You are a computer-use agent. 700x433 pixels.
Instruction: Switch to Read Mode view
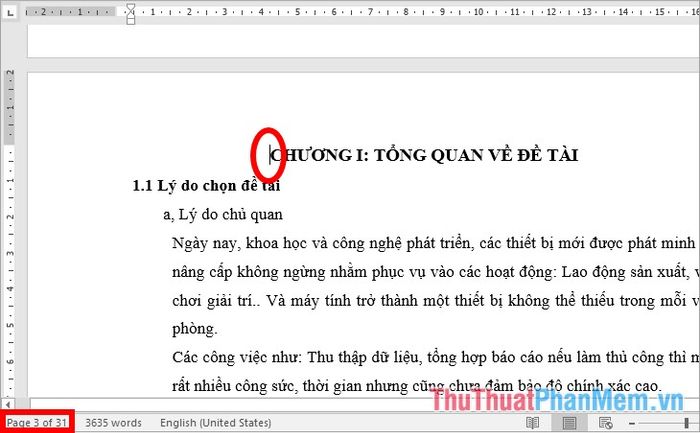533,423
